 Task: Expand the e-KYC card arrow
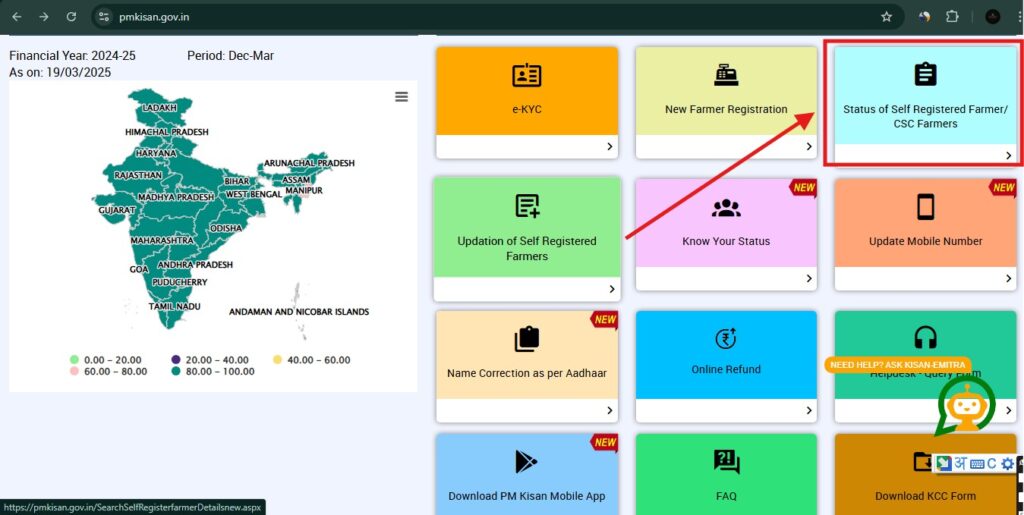609,147
